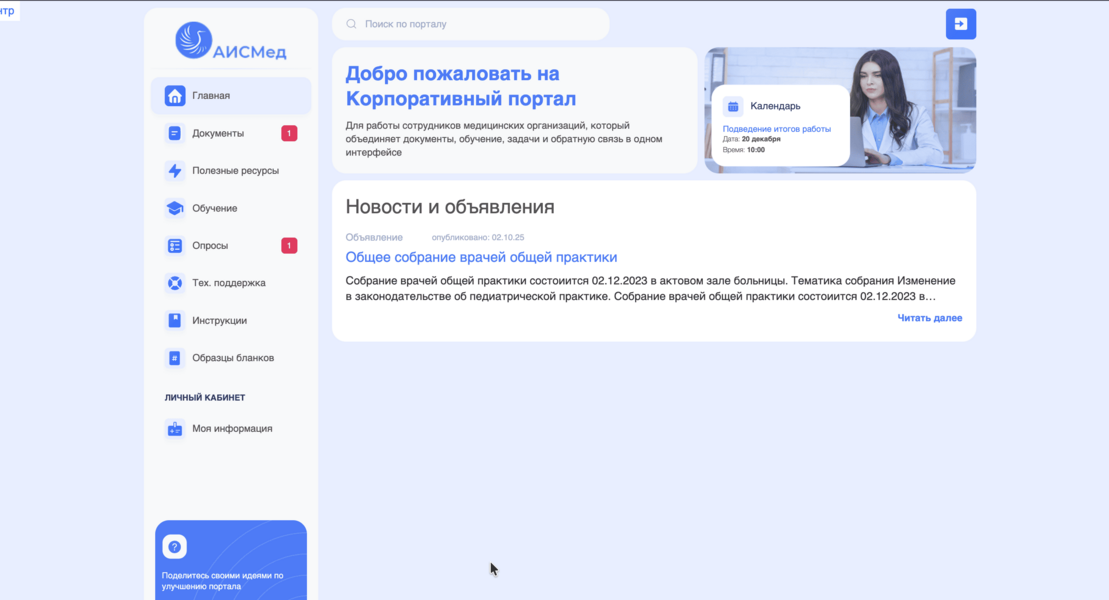This screenshot has width=1109, height=600.
Task: Click the logout arrow button at top right
Action: pyautogui.click(x=960, y=24)
